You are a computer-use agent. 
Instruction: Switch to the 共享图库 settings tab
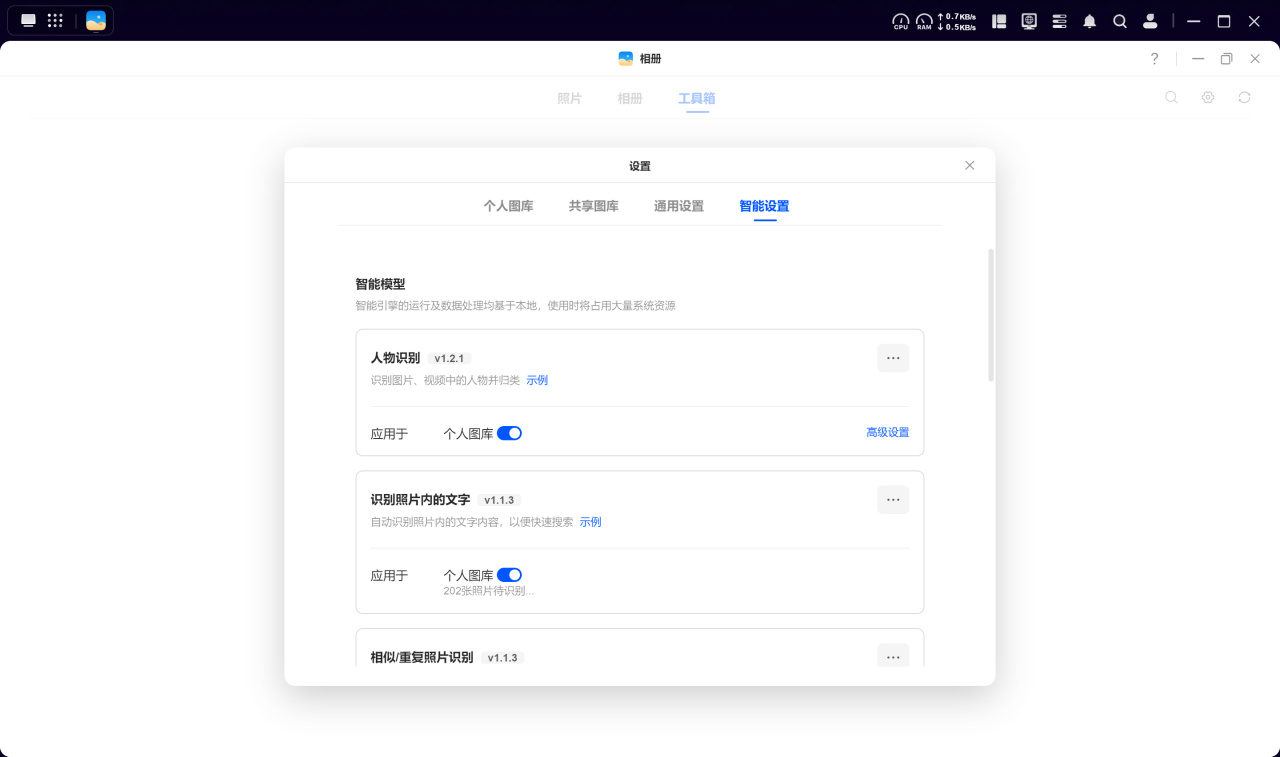click(594, 206)
